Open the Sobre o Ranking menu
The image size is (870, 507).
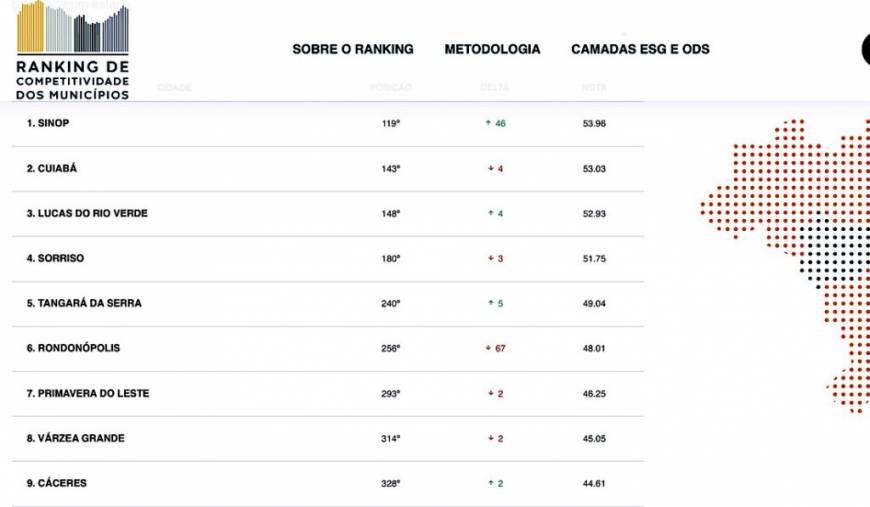(353, 49)
